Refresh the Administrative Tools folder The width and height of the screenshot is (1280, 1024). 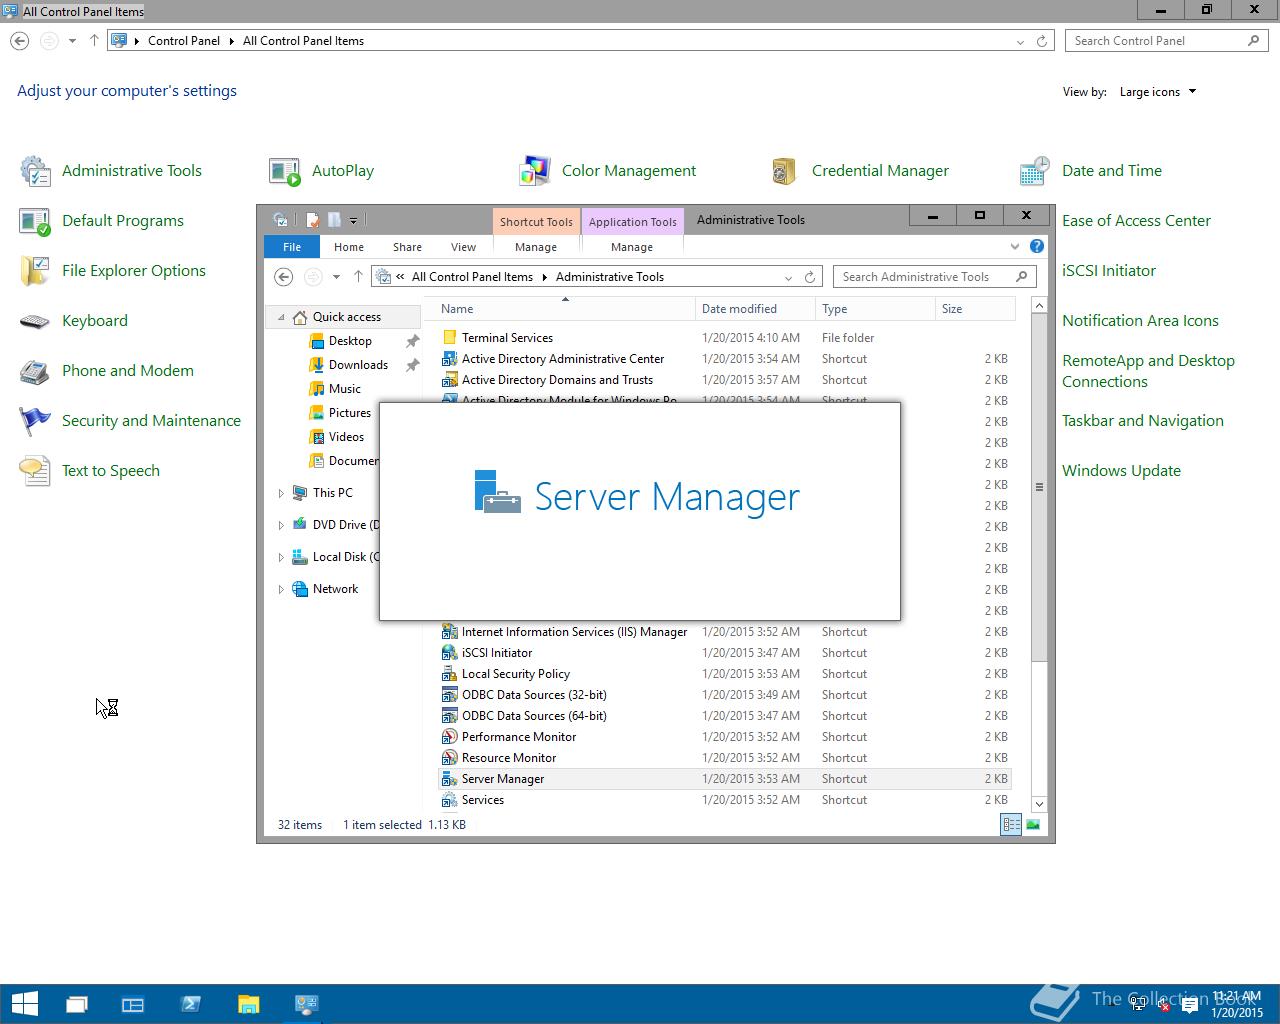pos(810,277)
